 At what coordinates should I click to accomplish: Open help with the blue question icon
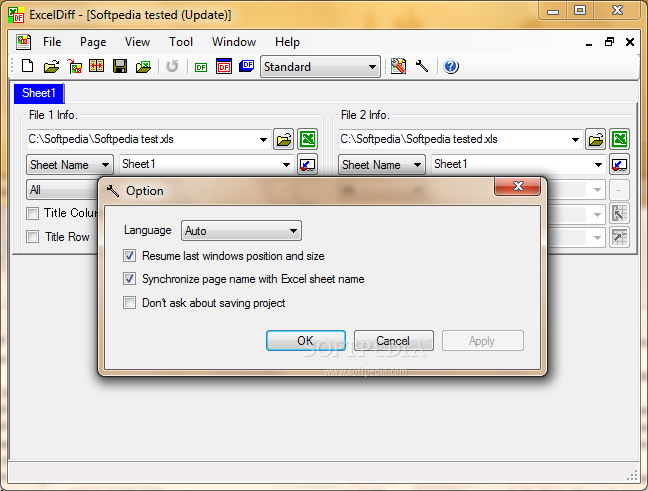pyautogui.click(x=451, y=66)
